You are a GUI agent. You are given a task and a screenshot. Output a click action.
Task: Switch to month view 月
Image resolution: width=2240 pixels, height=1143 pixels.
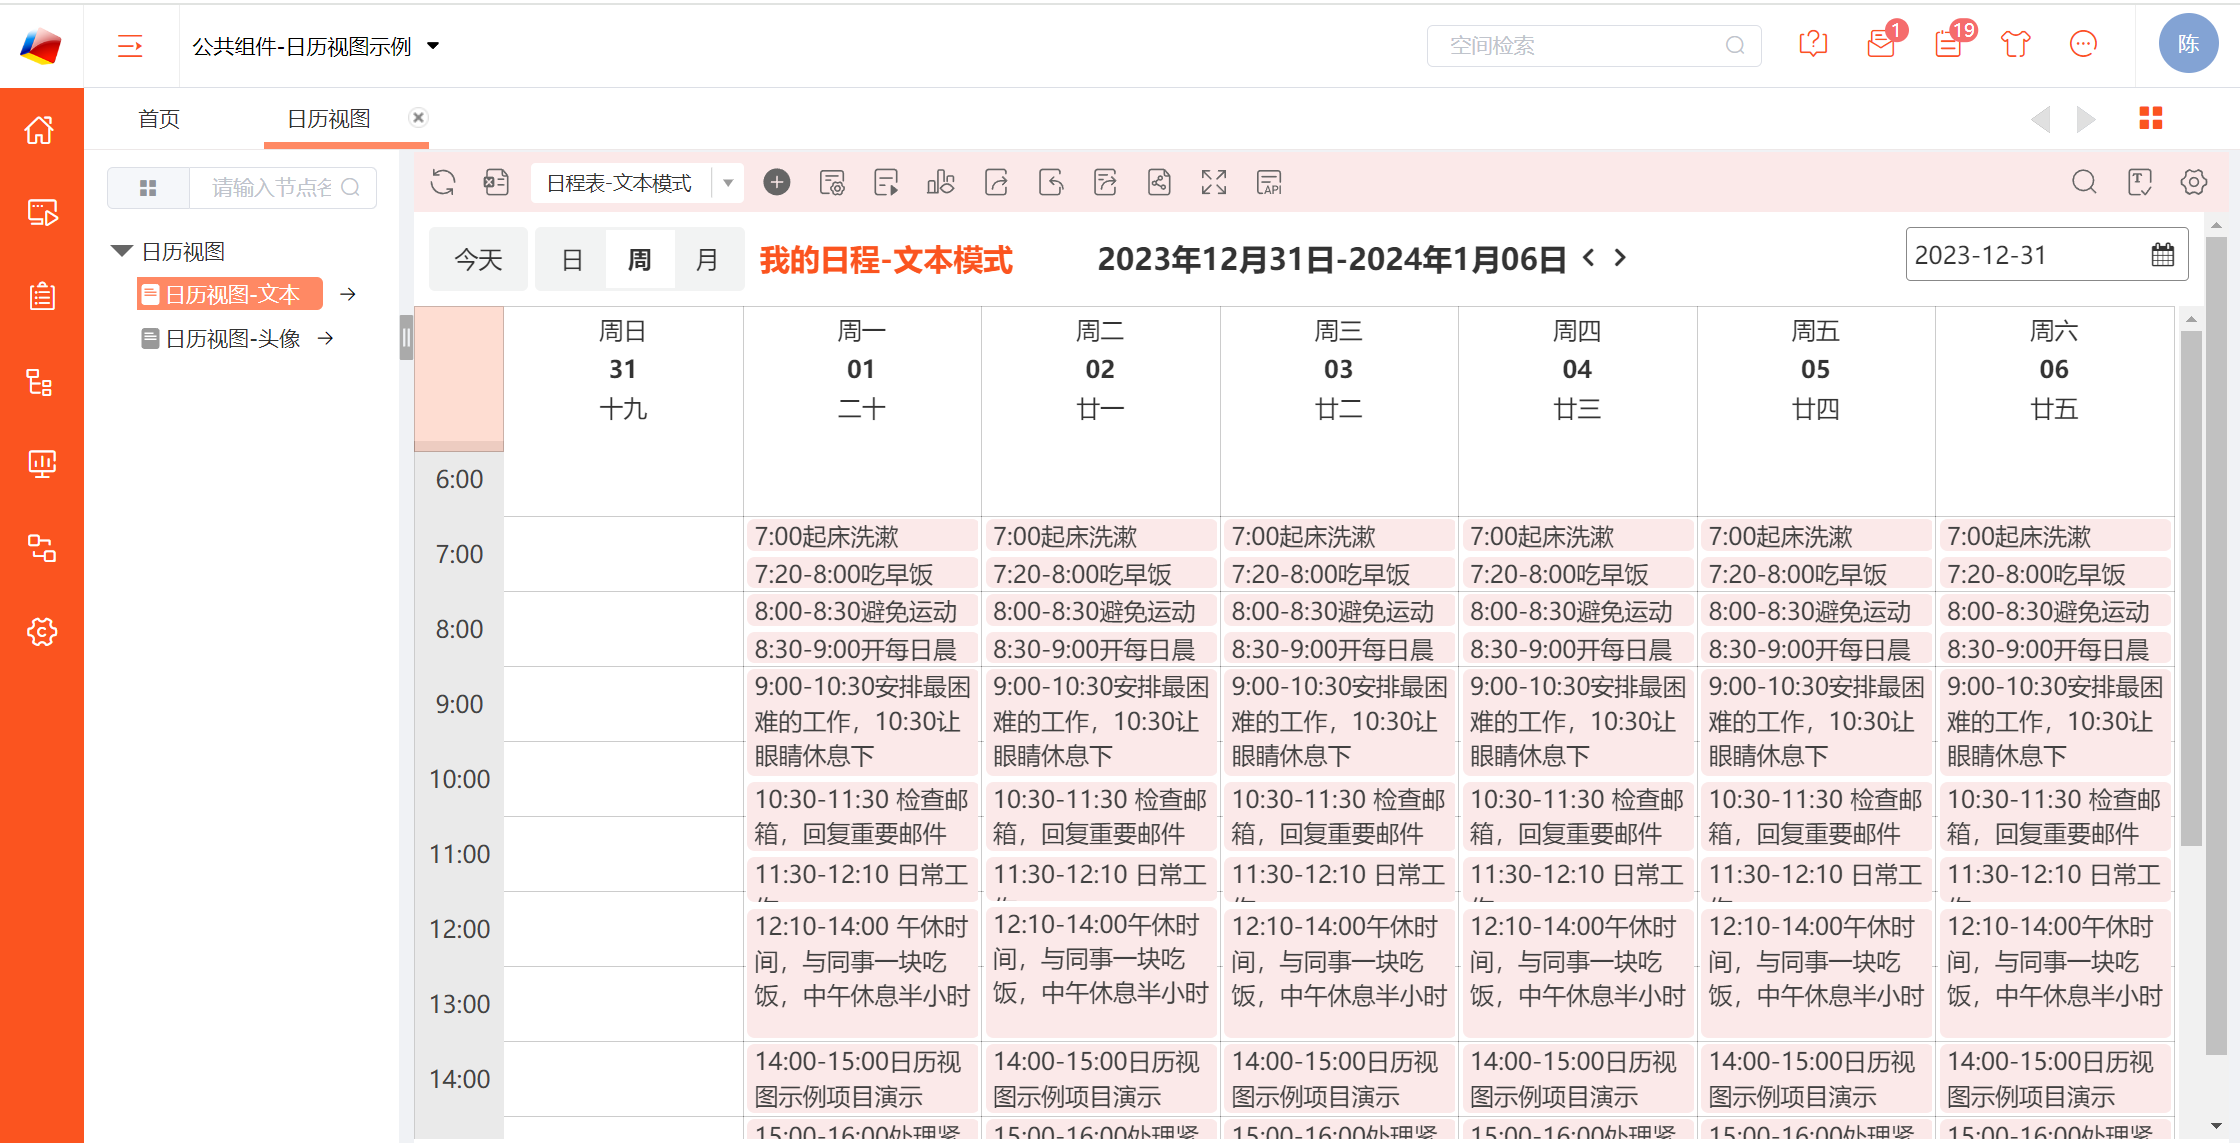tap(707, 260)
